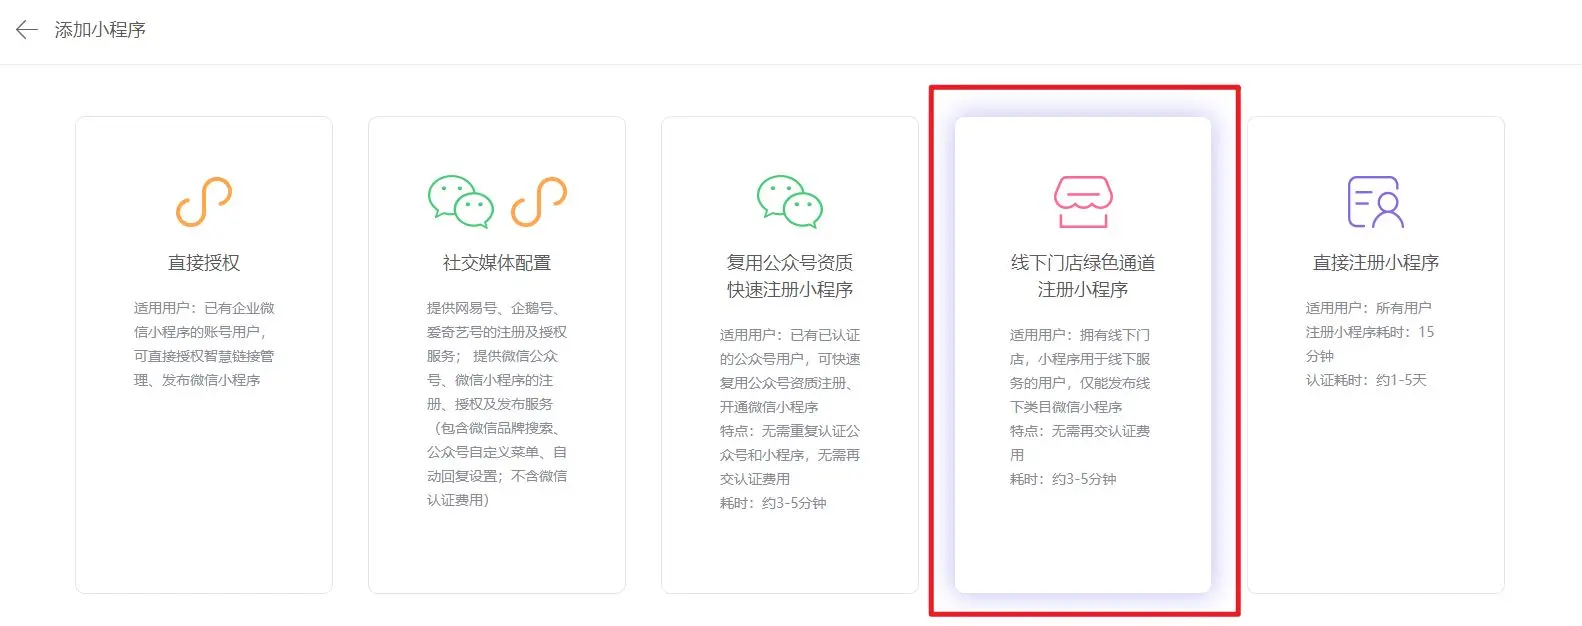The height and width of the screenshot is (626, 1582).
Task: Select 复用公众号资质 快速注册小程序 title
Action: pyautogui.click(x=790, y=276)
